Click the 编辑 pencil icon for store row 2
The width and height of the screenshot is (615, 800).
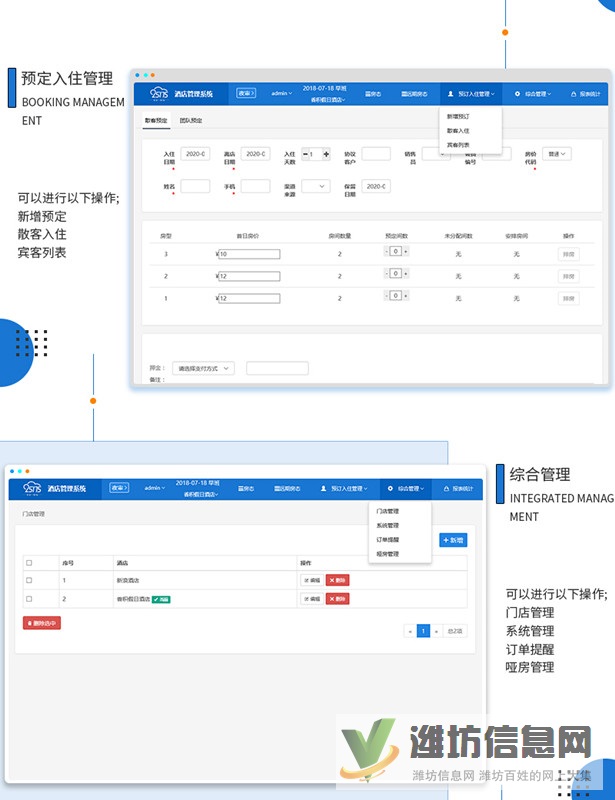311,598
